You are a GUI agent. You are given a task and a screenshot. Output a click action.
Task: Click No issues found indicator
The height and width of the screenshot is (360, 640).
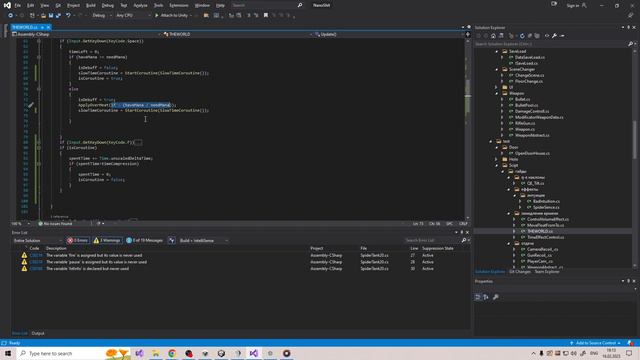(55, 224)
